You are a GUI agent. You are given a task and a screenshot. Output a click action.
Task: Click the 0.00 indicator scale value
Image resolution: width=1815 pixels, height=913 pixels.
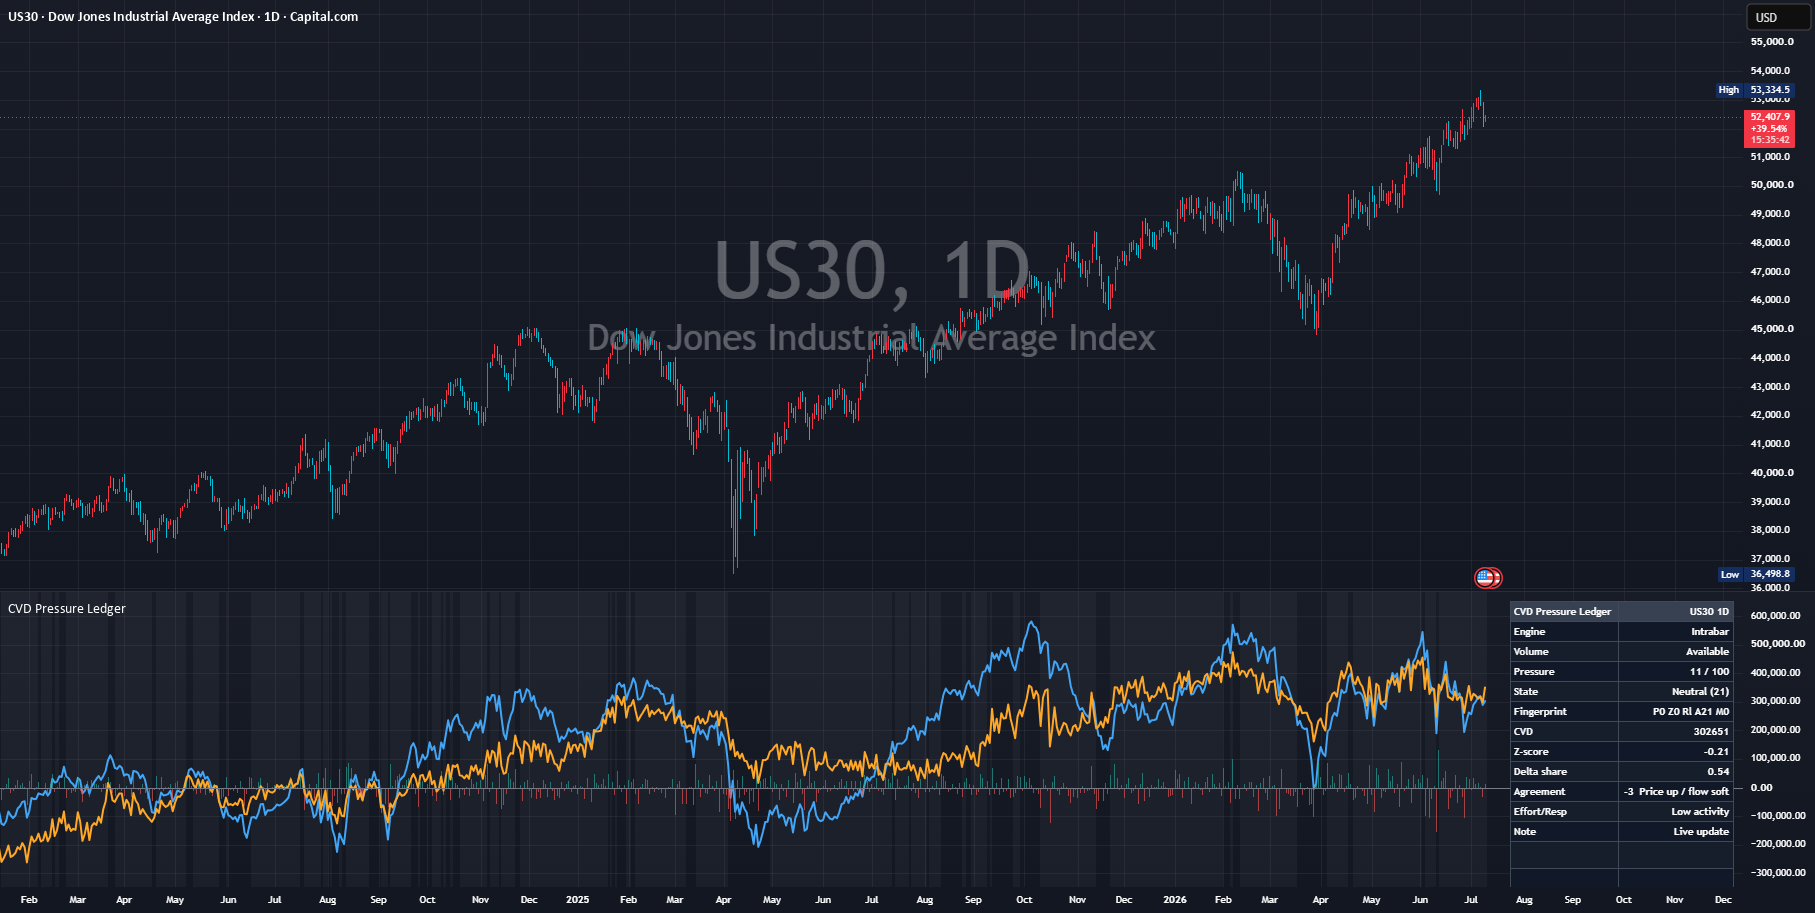pos(1761,788)
